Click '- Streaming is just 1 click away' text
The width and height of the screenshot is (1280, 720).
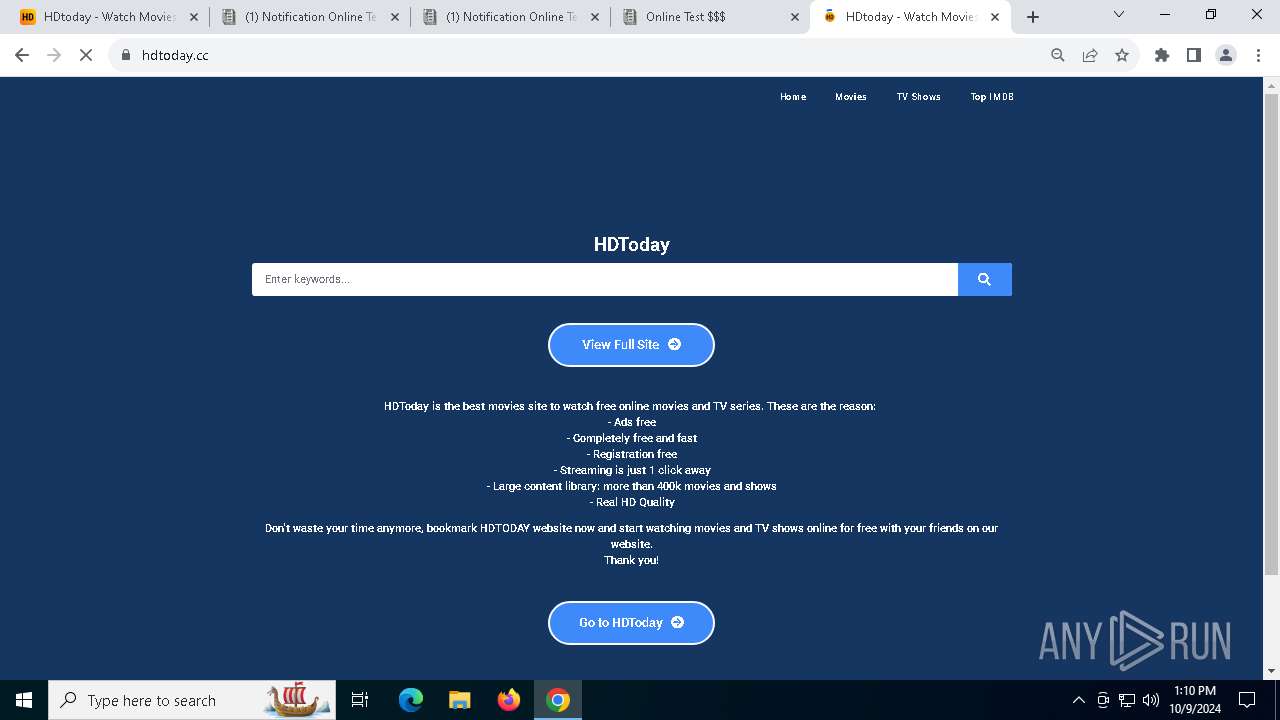632,470
